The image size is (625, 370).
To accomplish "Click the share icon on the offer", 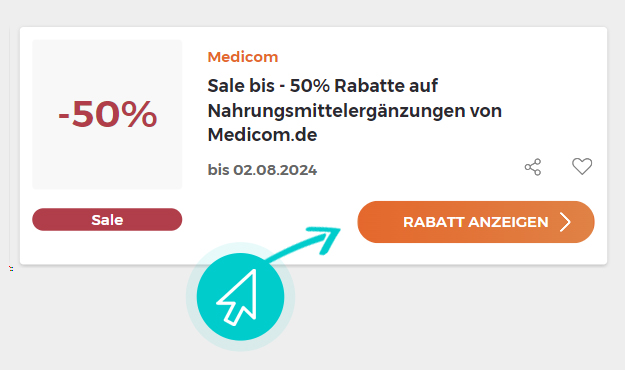I will 533,167.
